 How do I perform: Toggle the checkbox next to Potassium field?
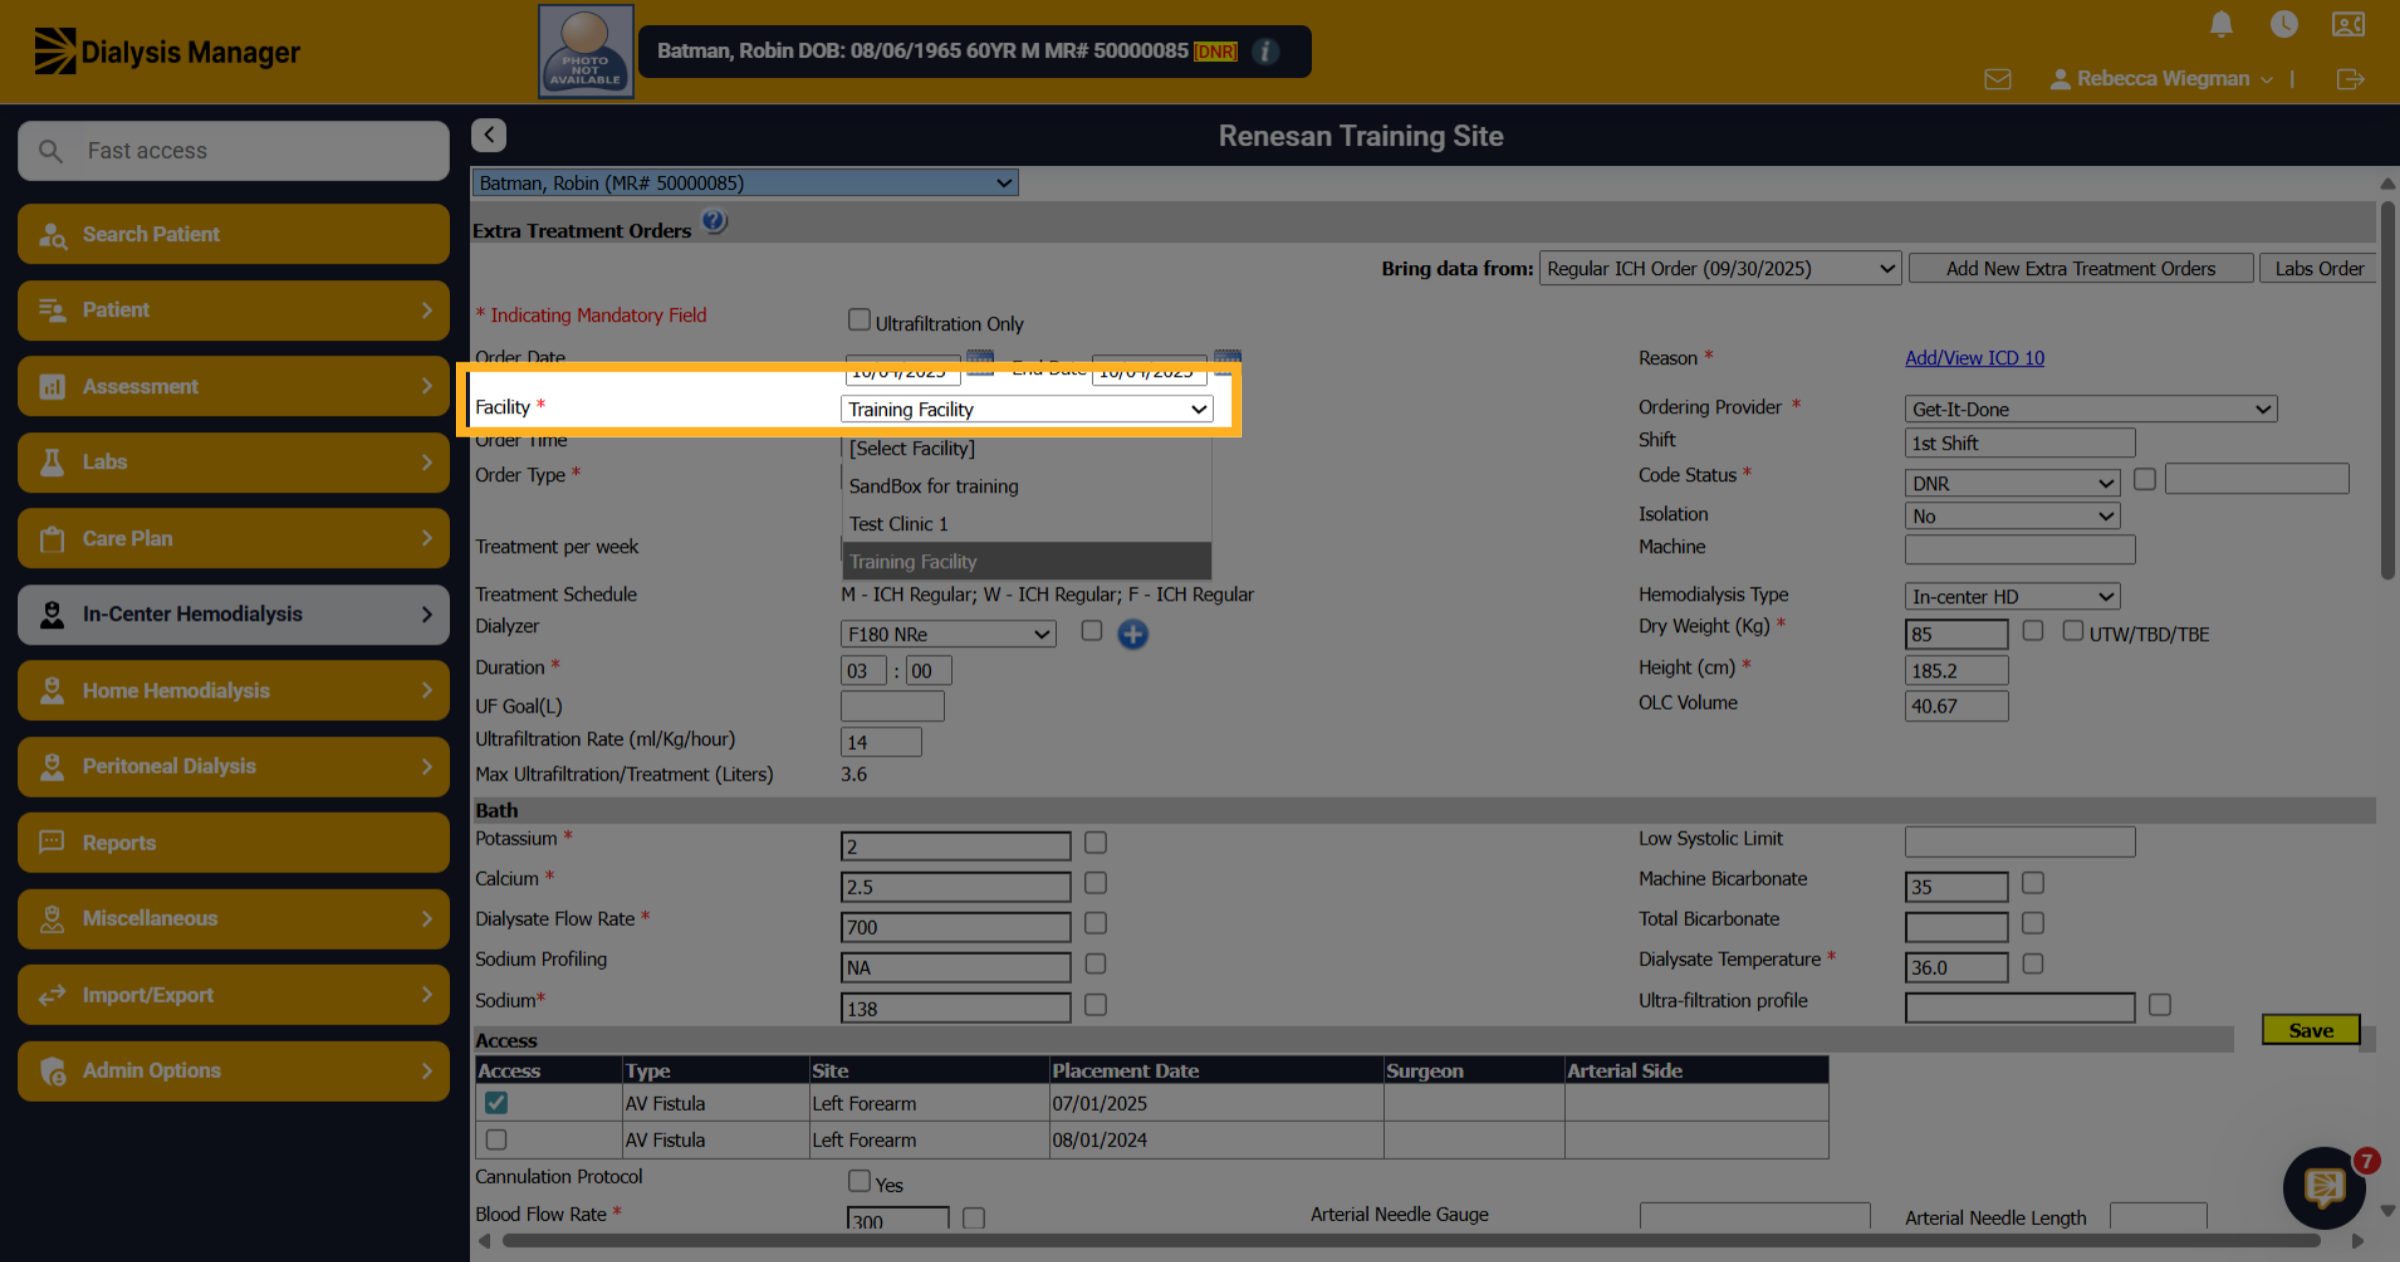pos(1096,843)
